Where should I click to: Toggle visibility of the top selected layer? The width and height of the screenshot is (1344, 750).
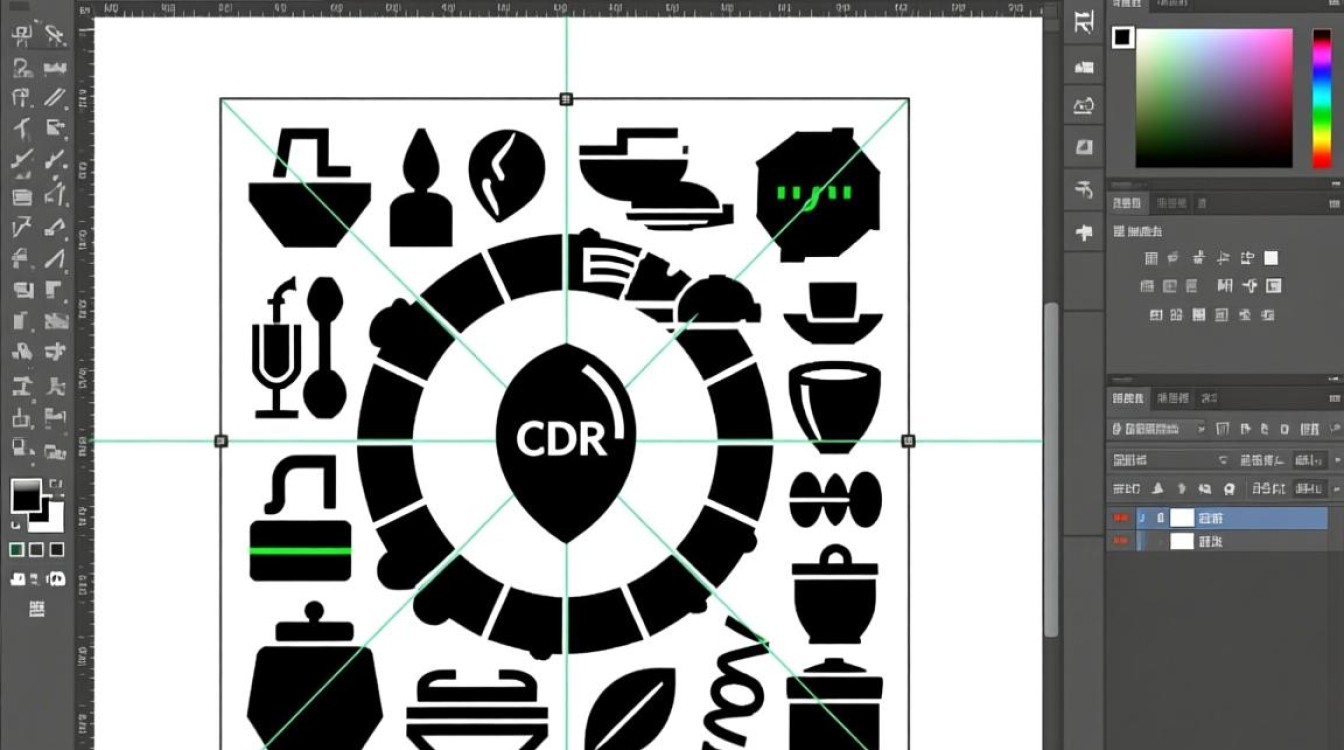(1121, 517)
